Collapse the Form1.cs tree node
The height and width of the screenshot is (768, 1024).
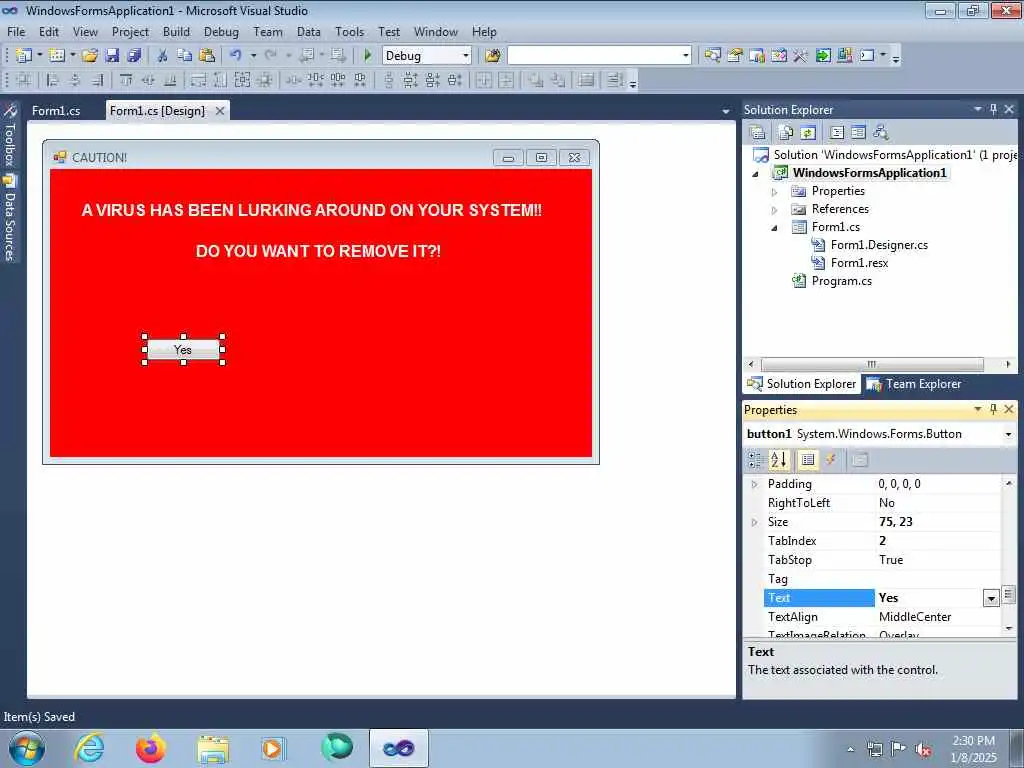pyautogui.click(x=775, y=228)
